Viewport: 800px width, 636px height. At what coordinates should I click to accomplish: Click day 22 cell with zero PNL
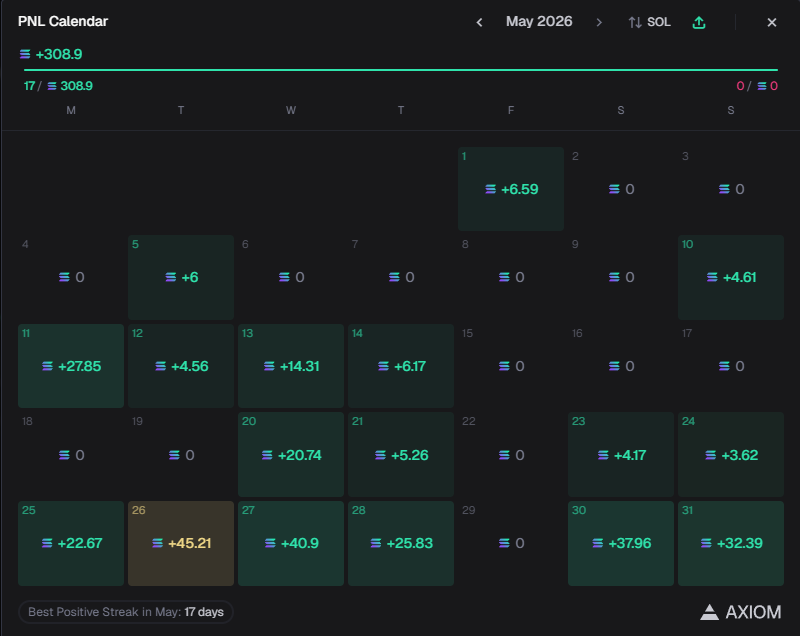(x=511, y=454)
